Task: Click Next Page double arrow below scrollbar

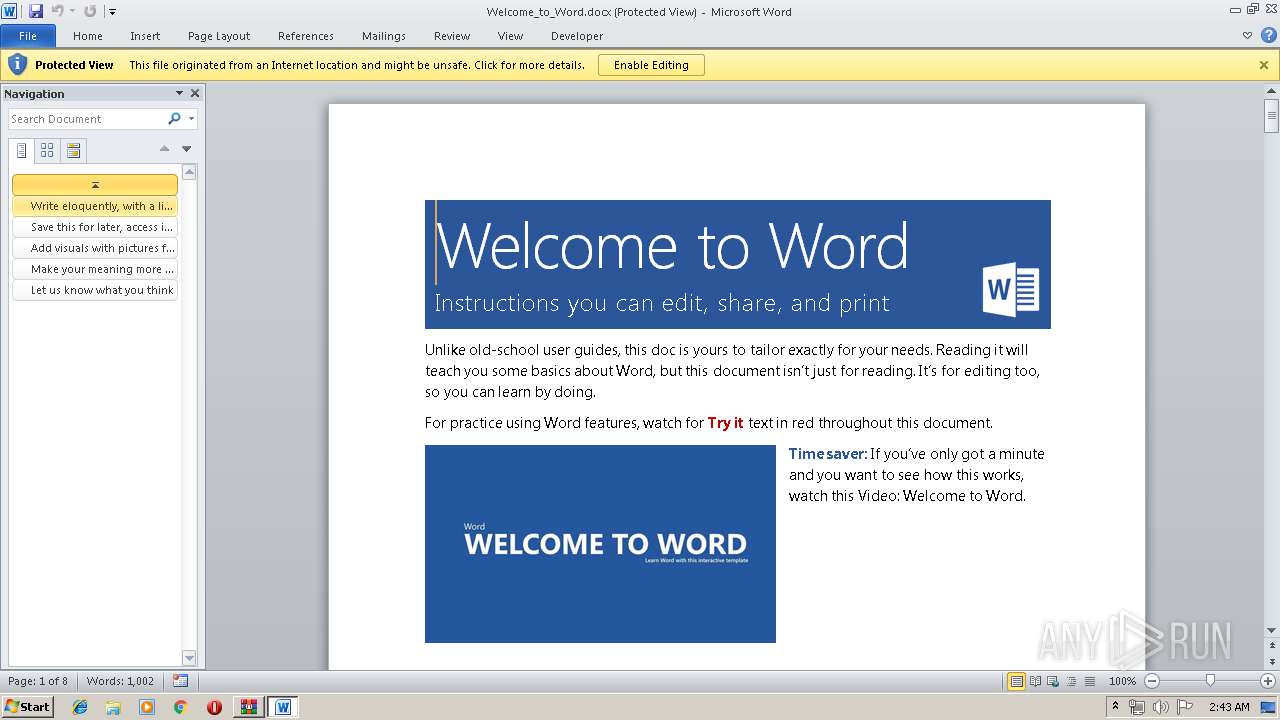Action: [x=1272, y=662]
